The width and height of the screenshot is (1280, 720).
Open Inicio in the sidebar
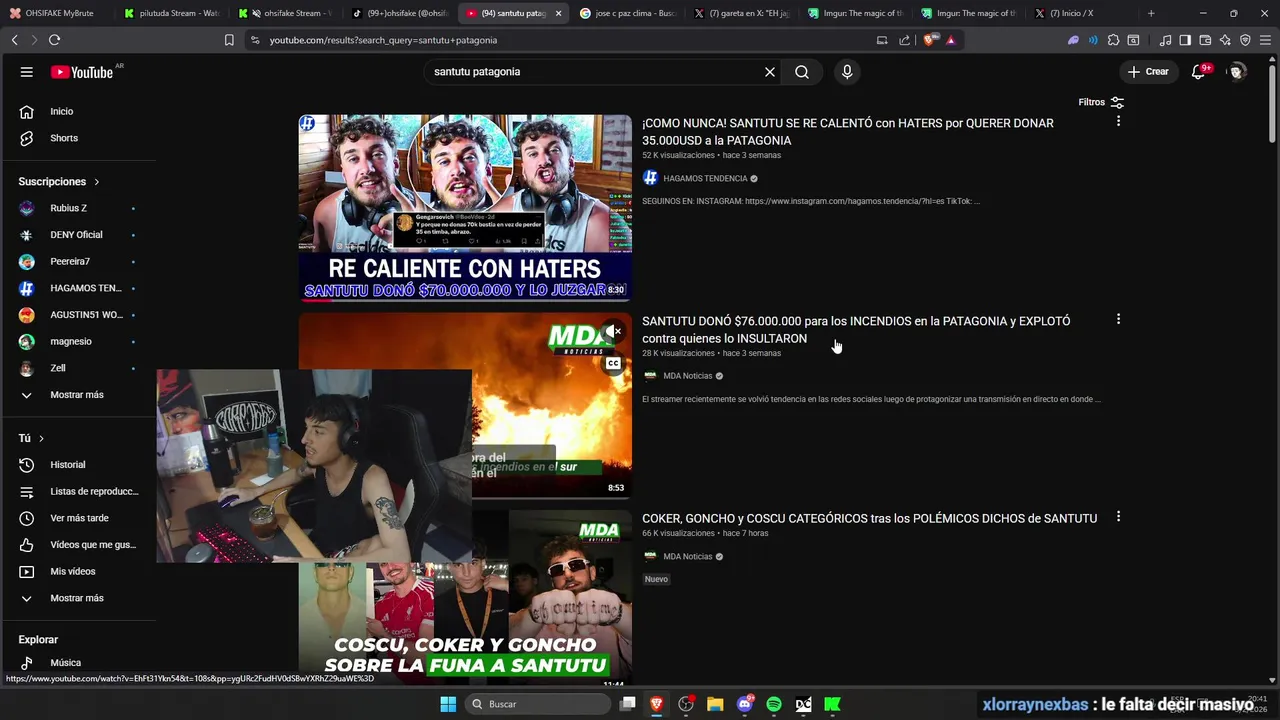[x=78, y=111]
